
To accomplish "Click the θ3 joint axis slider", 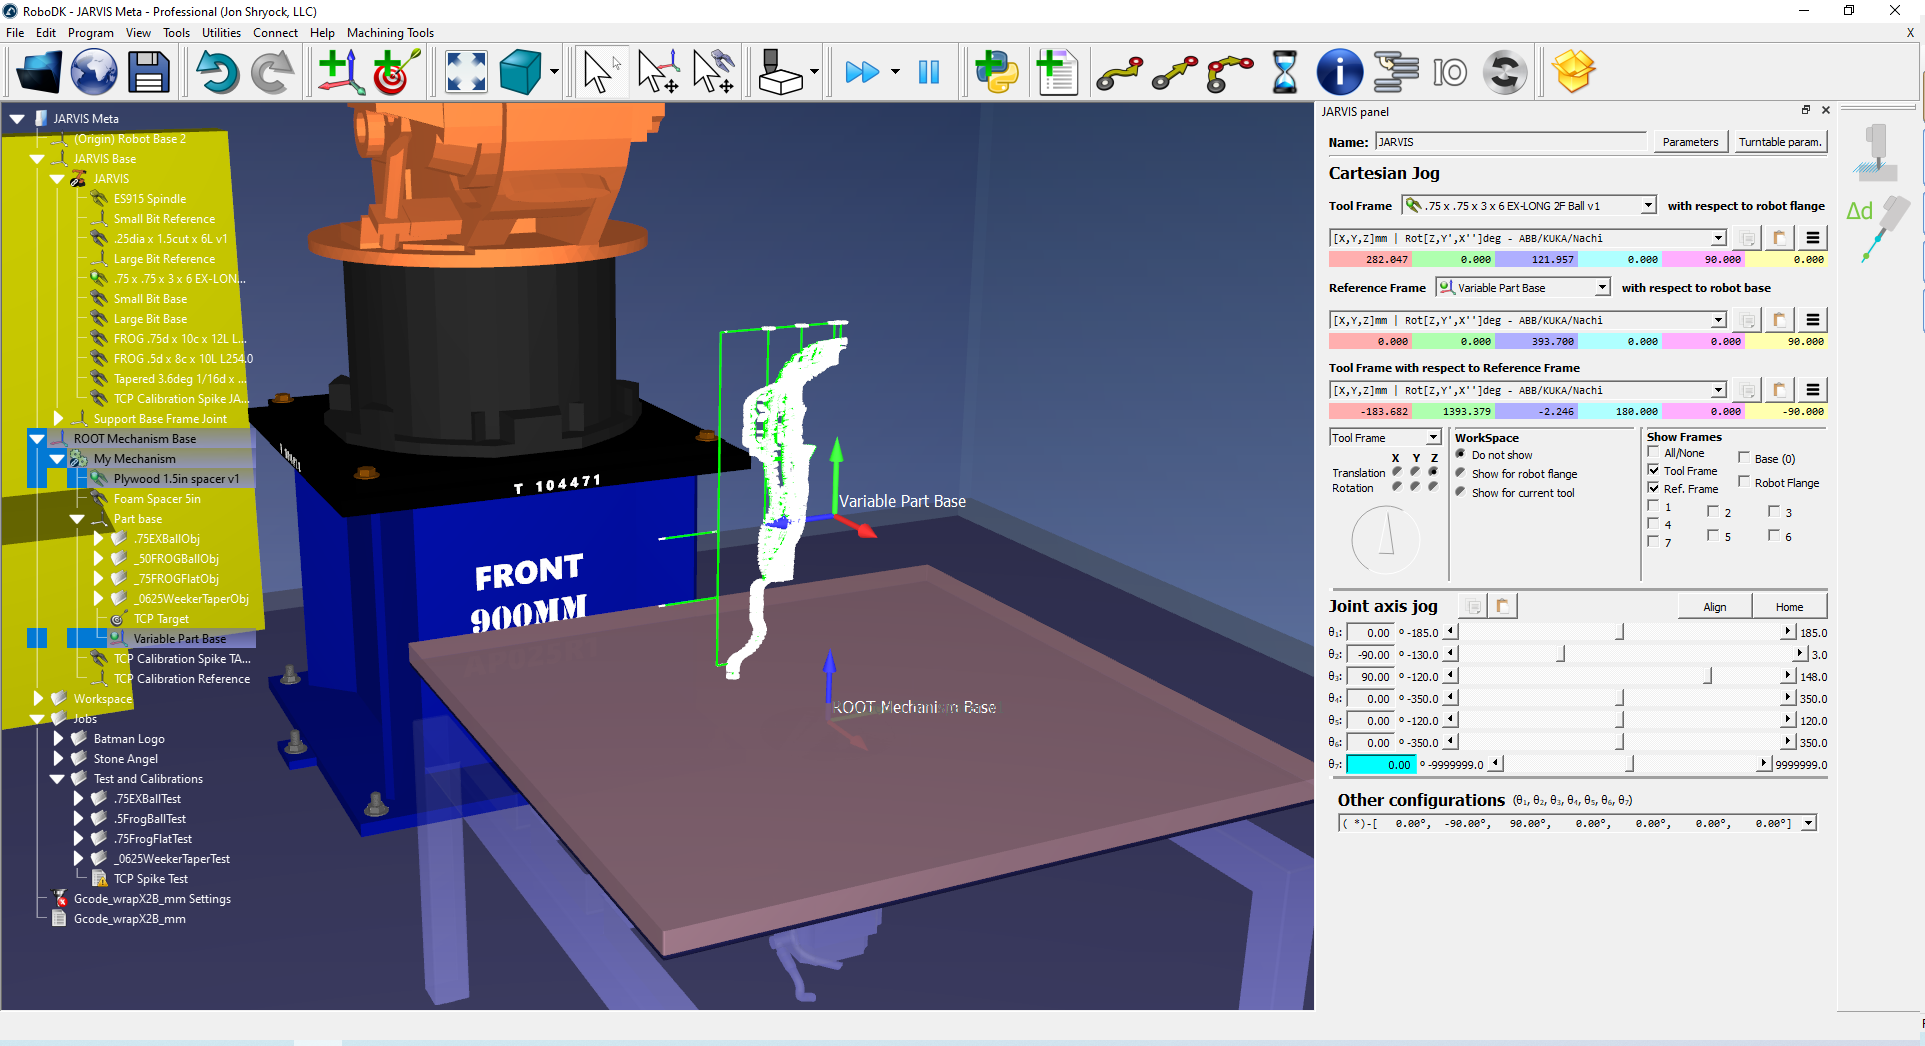I will point(1707,677).
